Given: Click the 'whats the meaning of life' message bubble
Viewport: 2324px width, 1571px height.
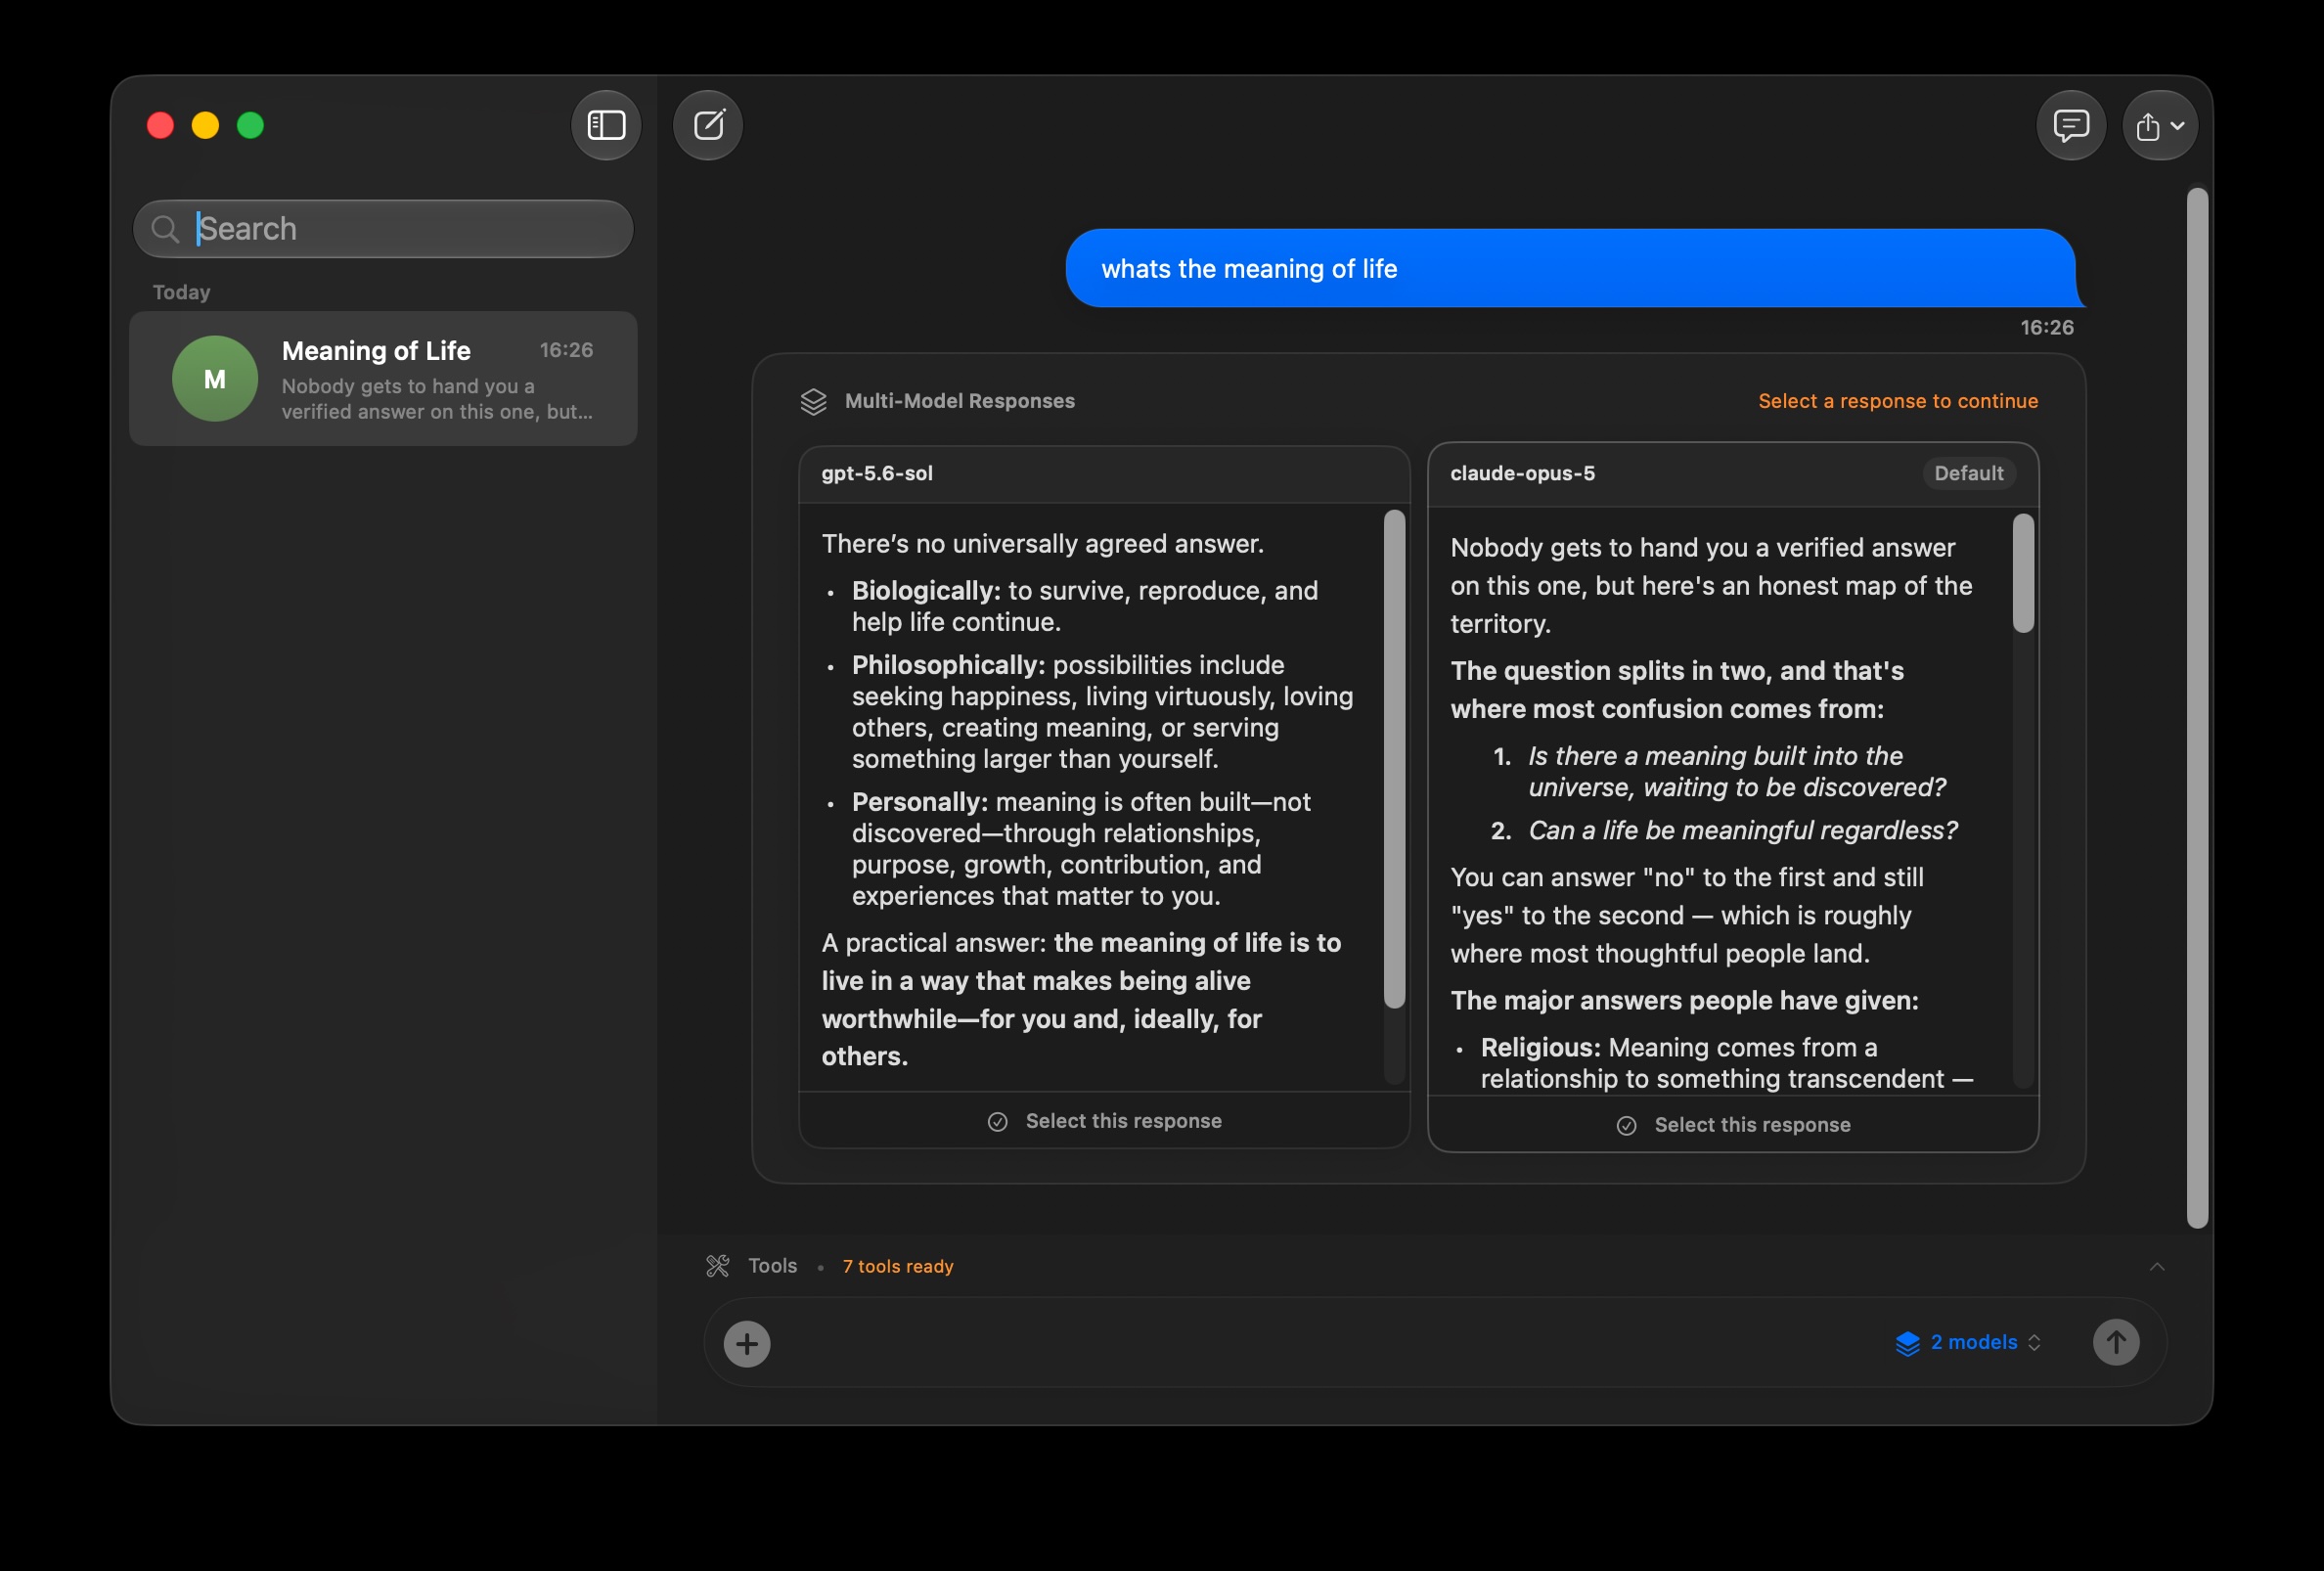Looking at the screenshot, I should (1574, 268).
